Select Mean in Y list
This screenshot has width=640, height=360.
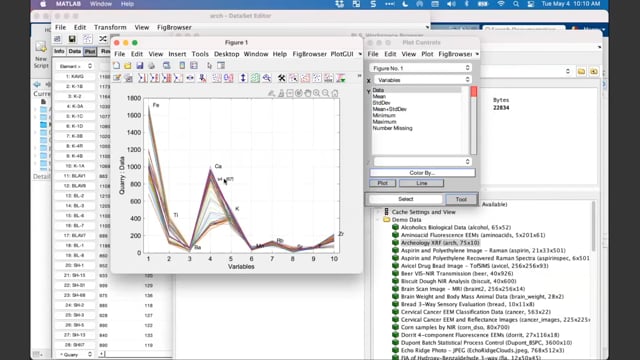(x=379, y=97)
